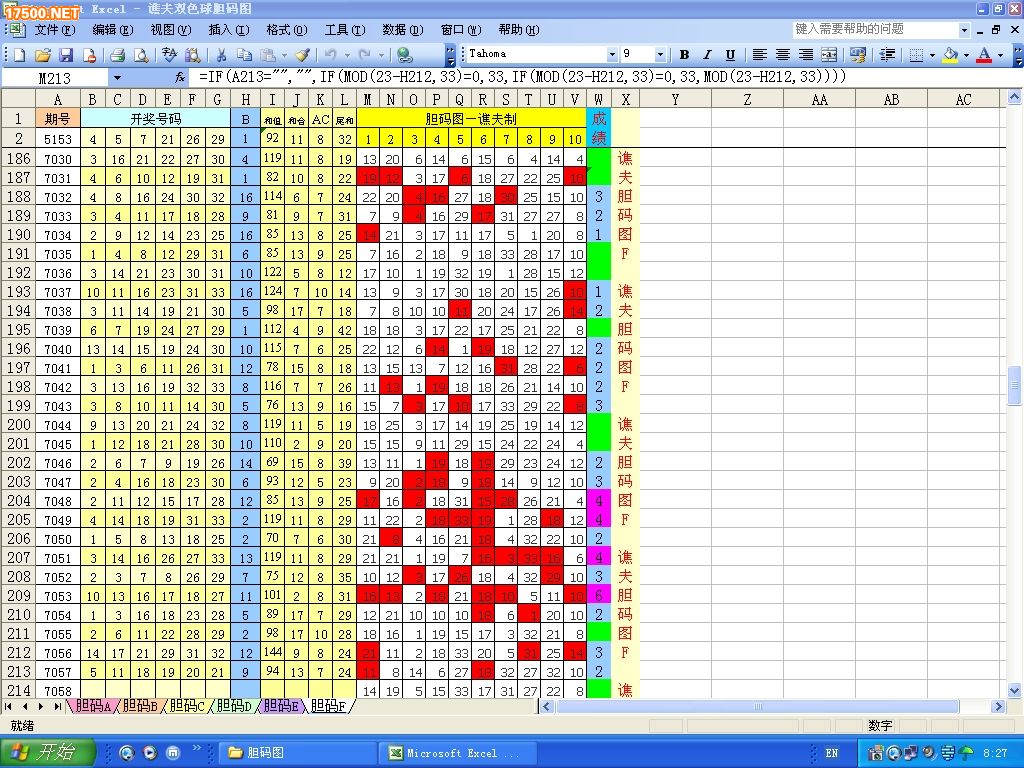Center-align the cell text
This screenshot has width=1024, height=768.
pyautogui.click(x=782, y=55)
